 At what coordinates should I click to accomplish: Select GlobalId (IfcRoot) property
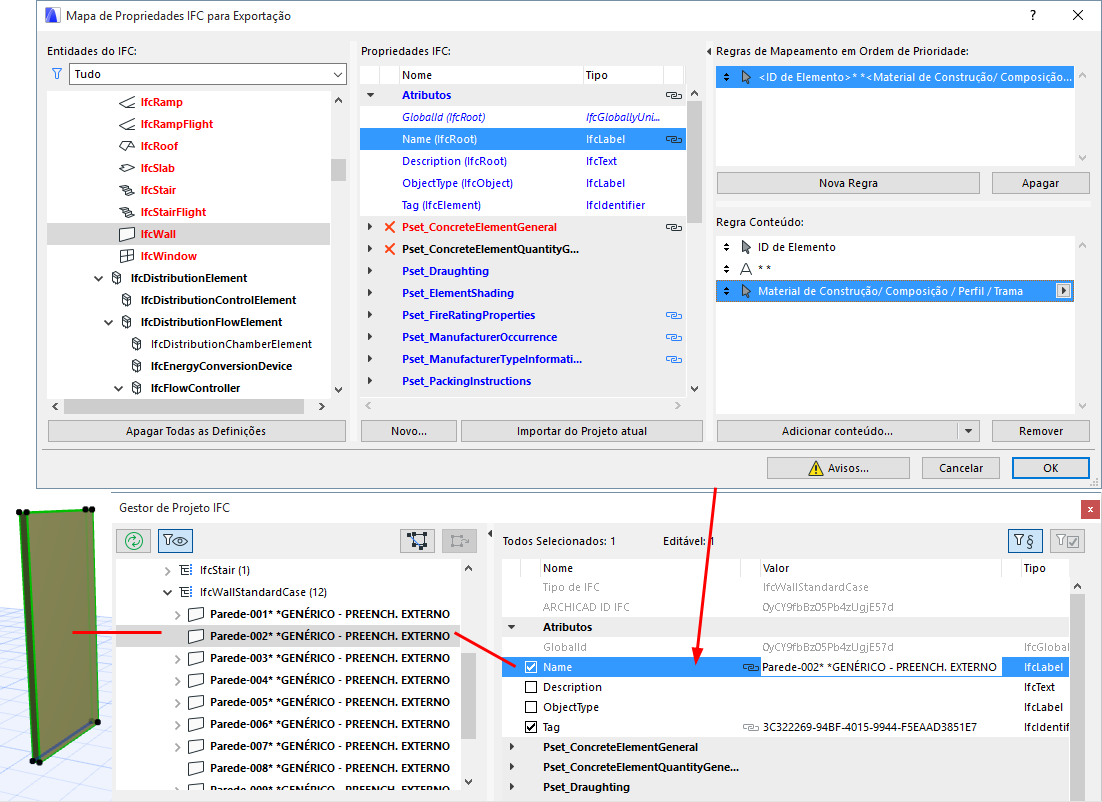[x=443, y=117]
